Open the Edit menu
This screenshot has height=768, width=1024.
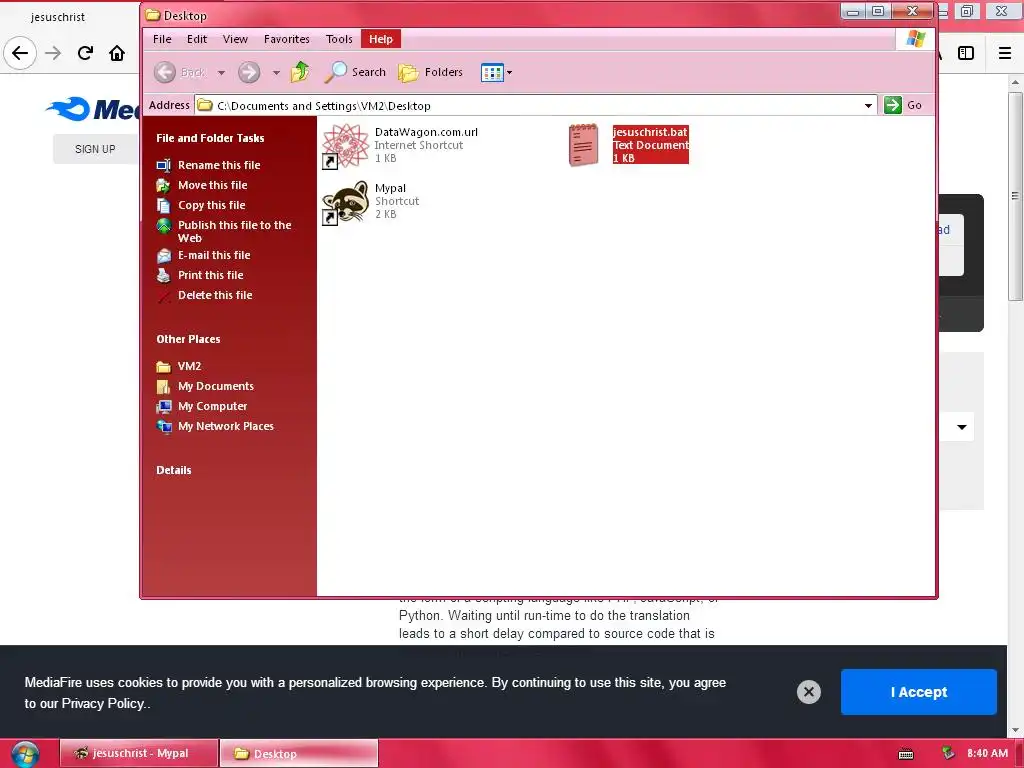197,39
